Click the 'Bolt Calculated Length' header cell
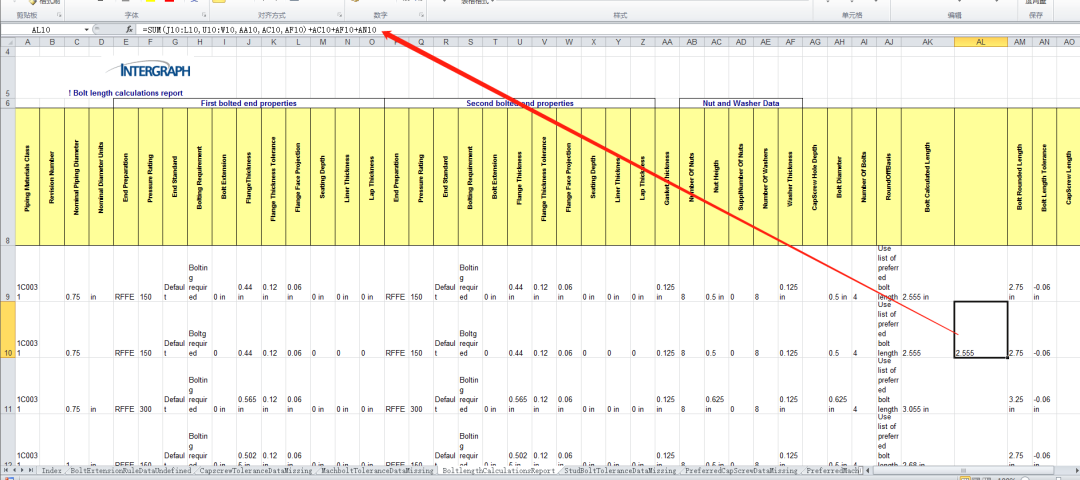 928,176
